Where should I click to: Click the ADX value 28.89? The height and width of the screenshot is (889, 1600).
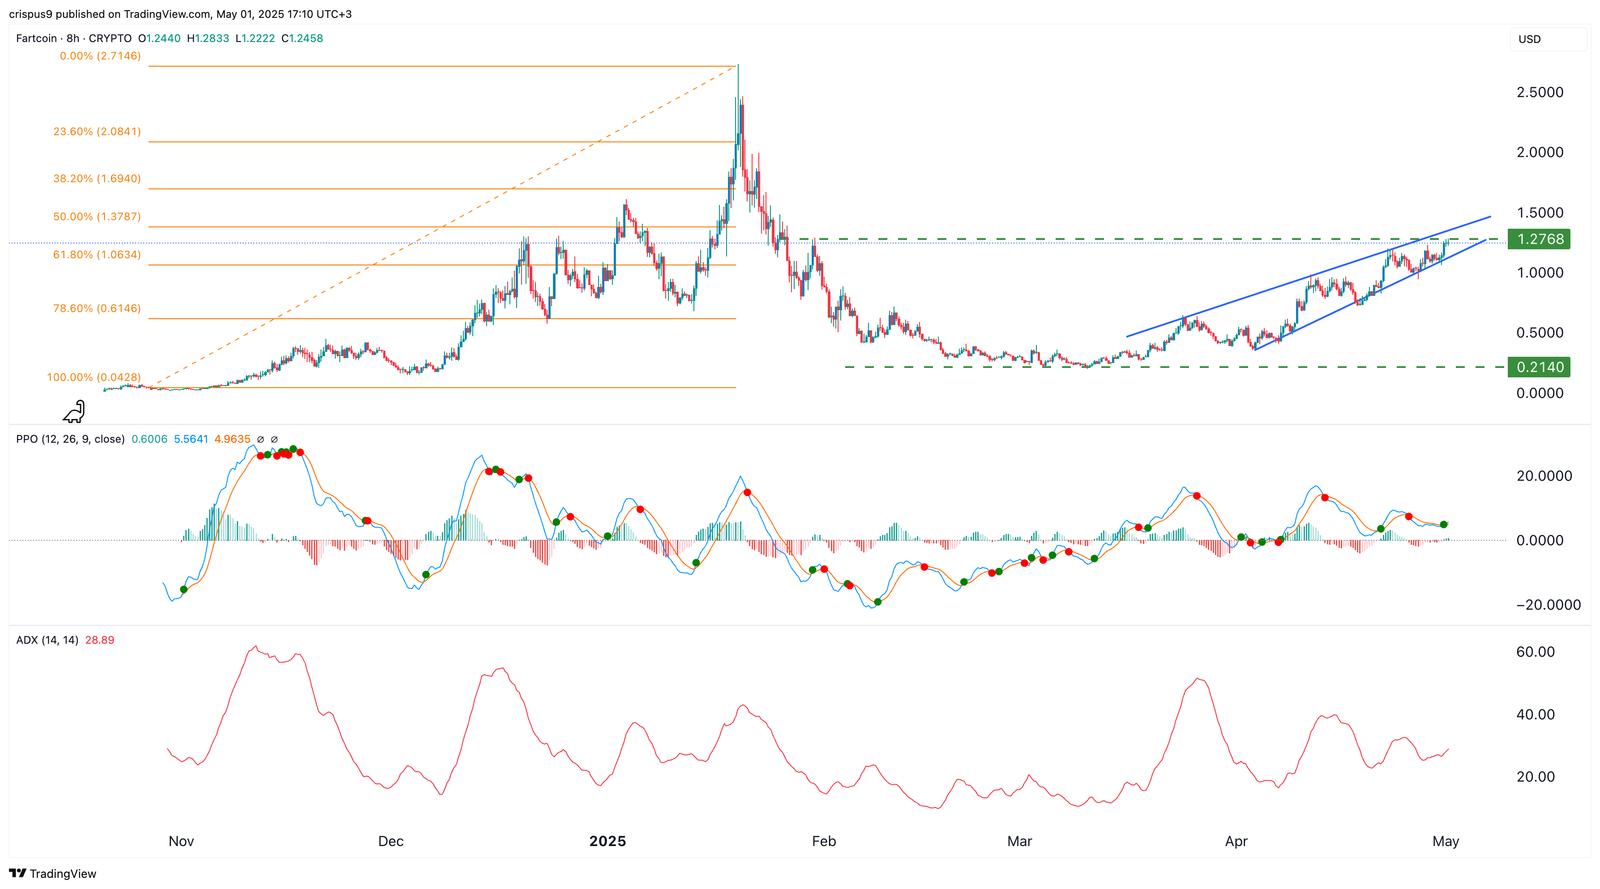tap(100, 640)
